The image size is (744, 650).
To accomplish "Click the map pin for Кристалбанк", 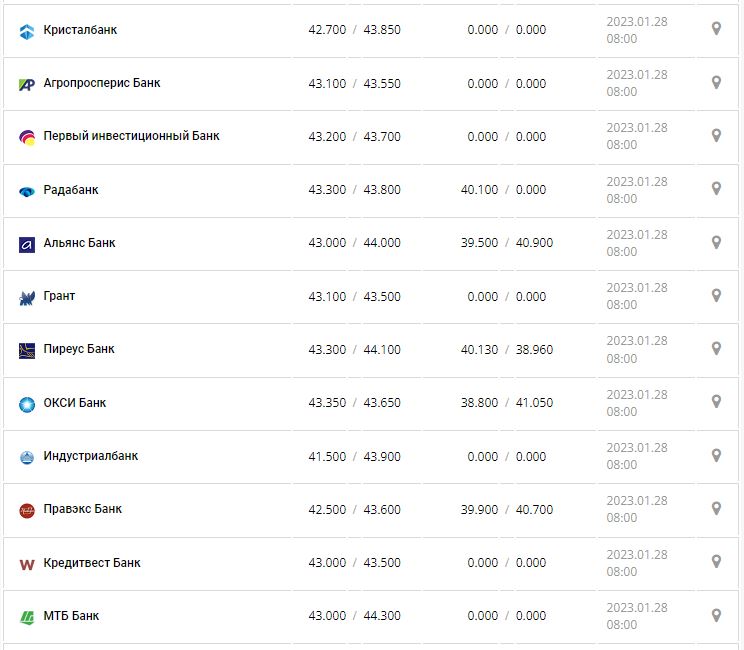I will (x=716, y=29).
